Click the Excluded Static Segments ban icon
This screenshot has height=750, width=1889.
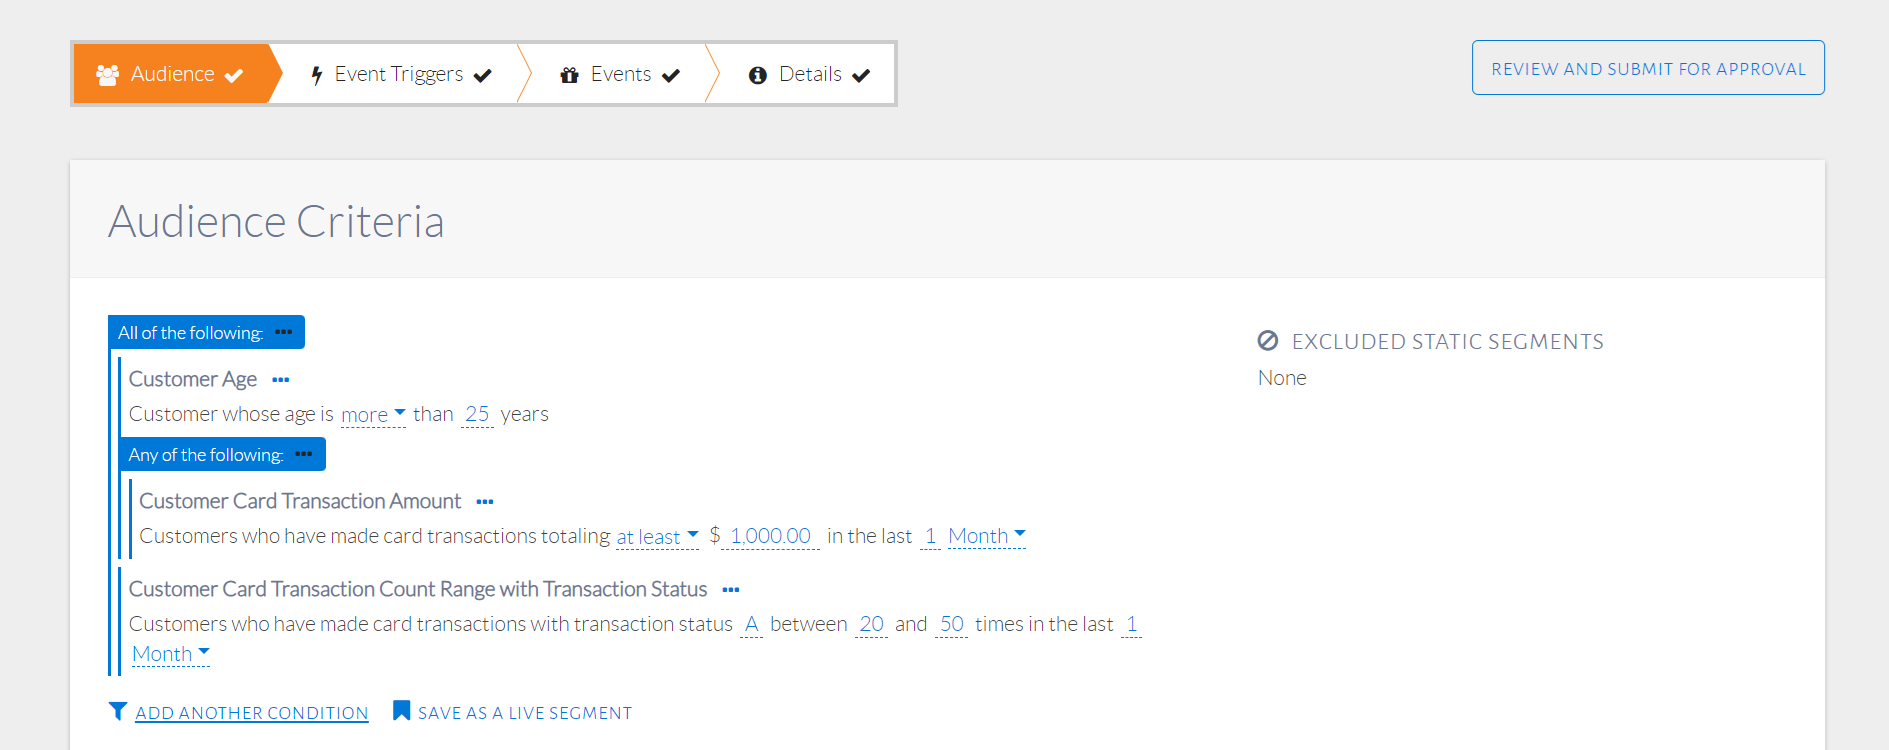(x=1268, y=341)
